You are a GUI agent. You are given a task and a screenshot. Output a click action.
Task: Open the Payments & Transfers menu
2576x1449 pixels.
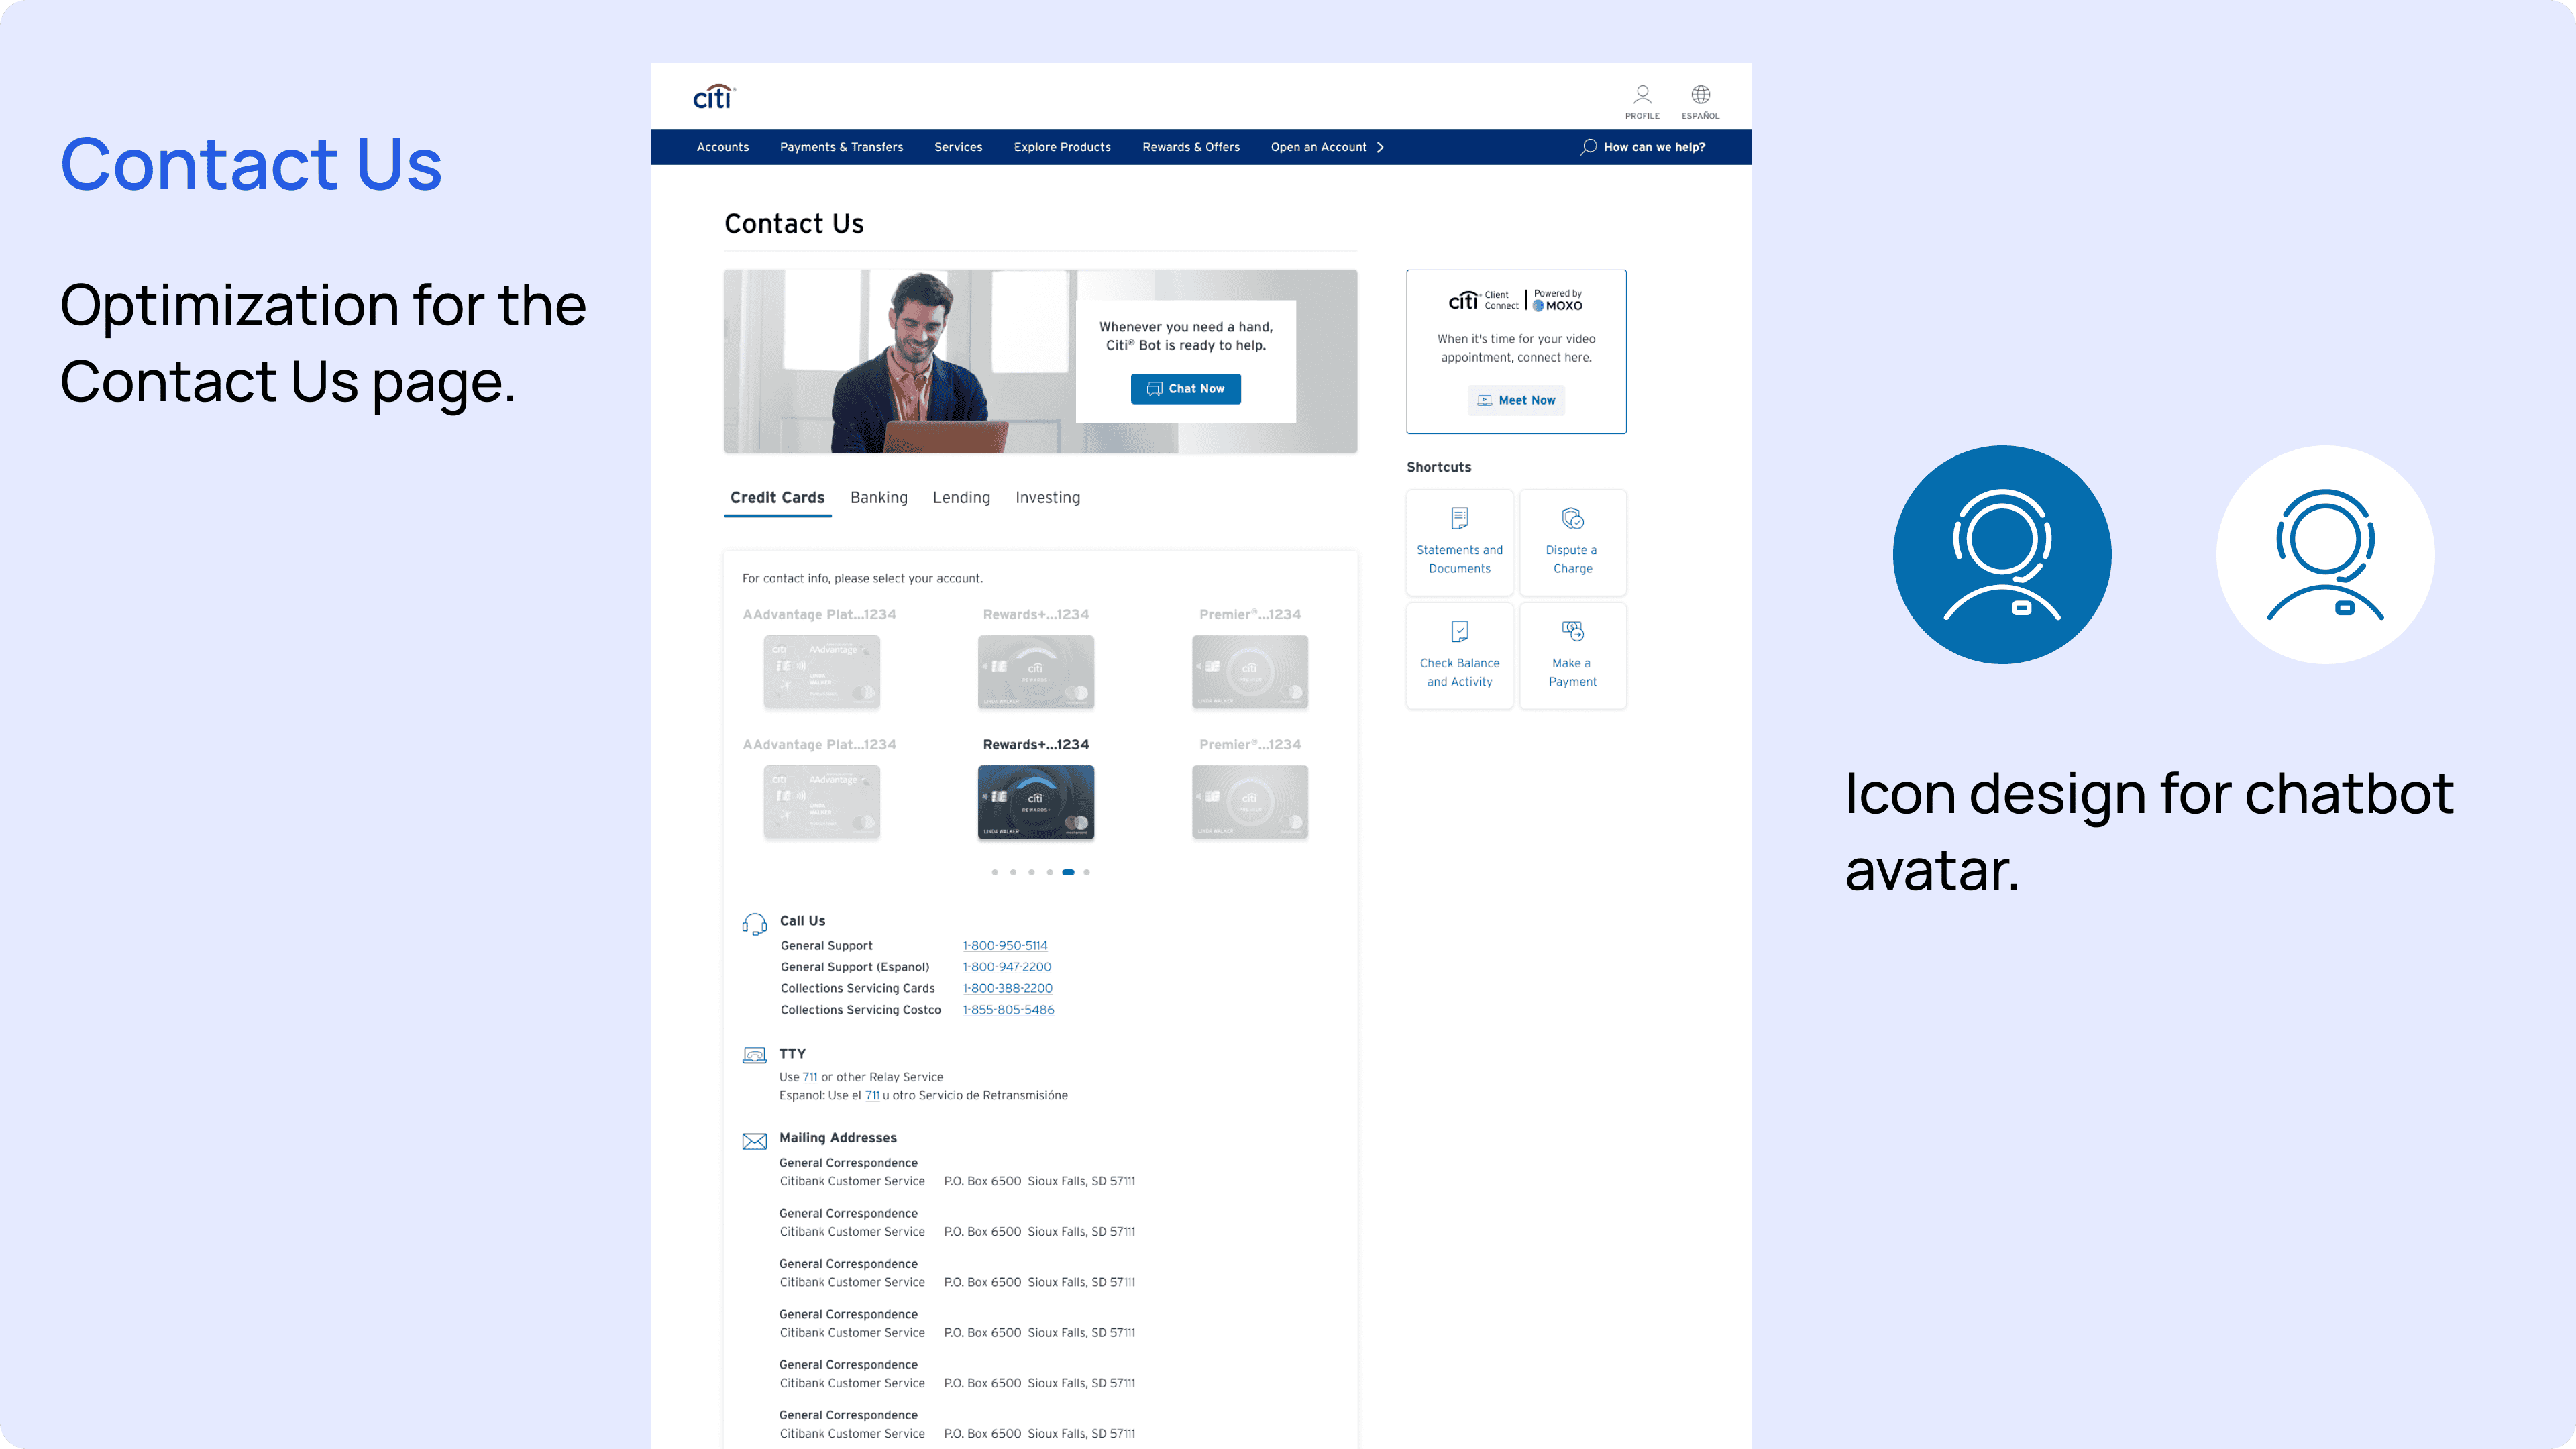(x=841, y=147)
